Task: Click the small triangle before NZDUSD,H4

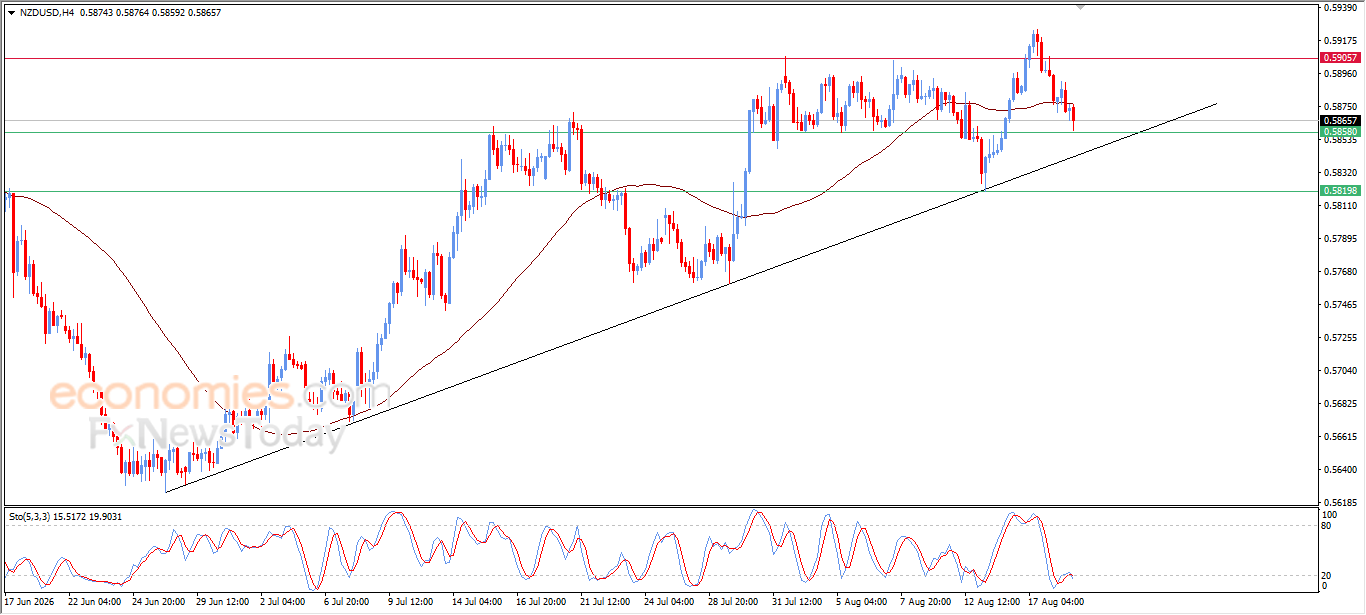Action: click(11, 12)
